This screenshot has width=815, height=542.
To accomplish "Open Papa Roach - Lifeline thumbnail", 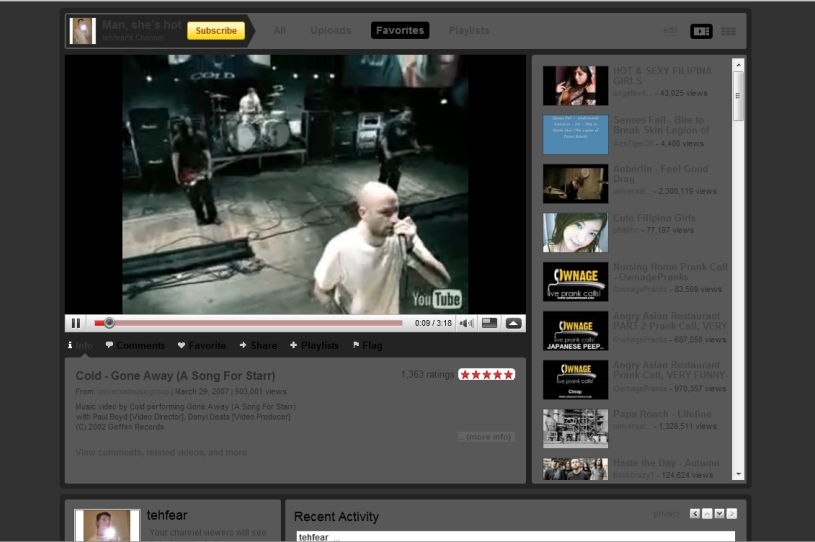I will [x=575, y=429].
